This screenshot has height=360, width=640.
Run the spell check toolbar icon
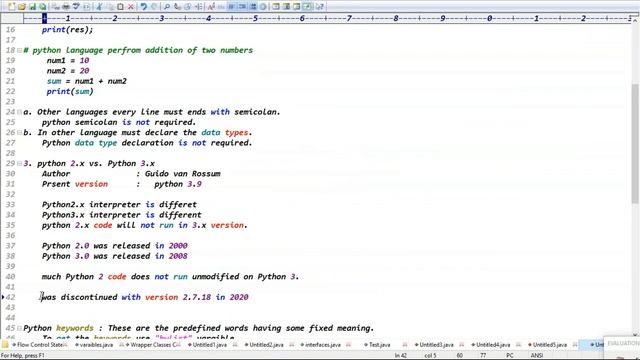click(x=76, y=7)
